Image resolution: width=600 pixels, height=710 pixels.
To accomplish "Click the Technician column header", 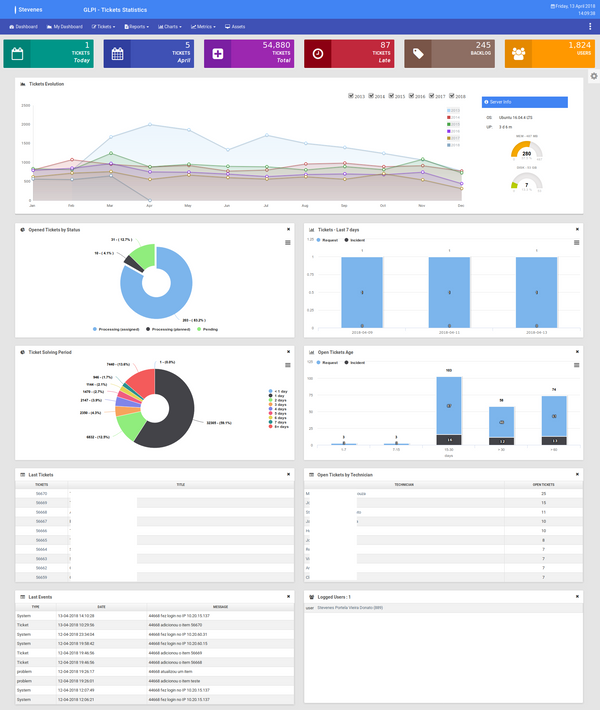I will 404,485.
